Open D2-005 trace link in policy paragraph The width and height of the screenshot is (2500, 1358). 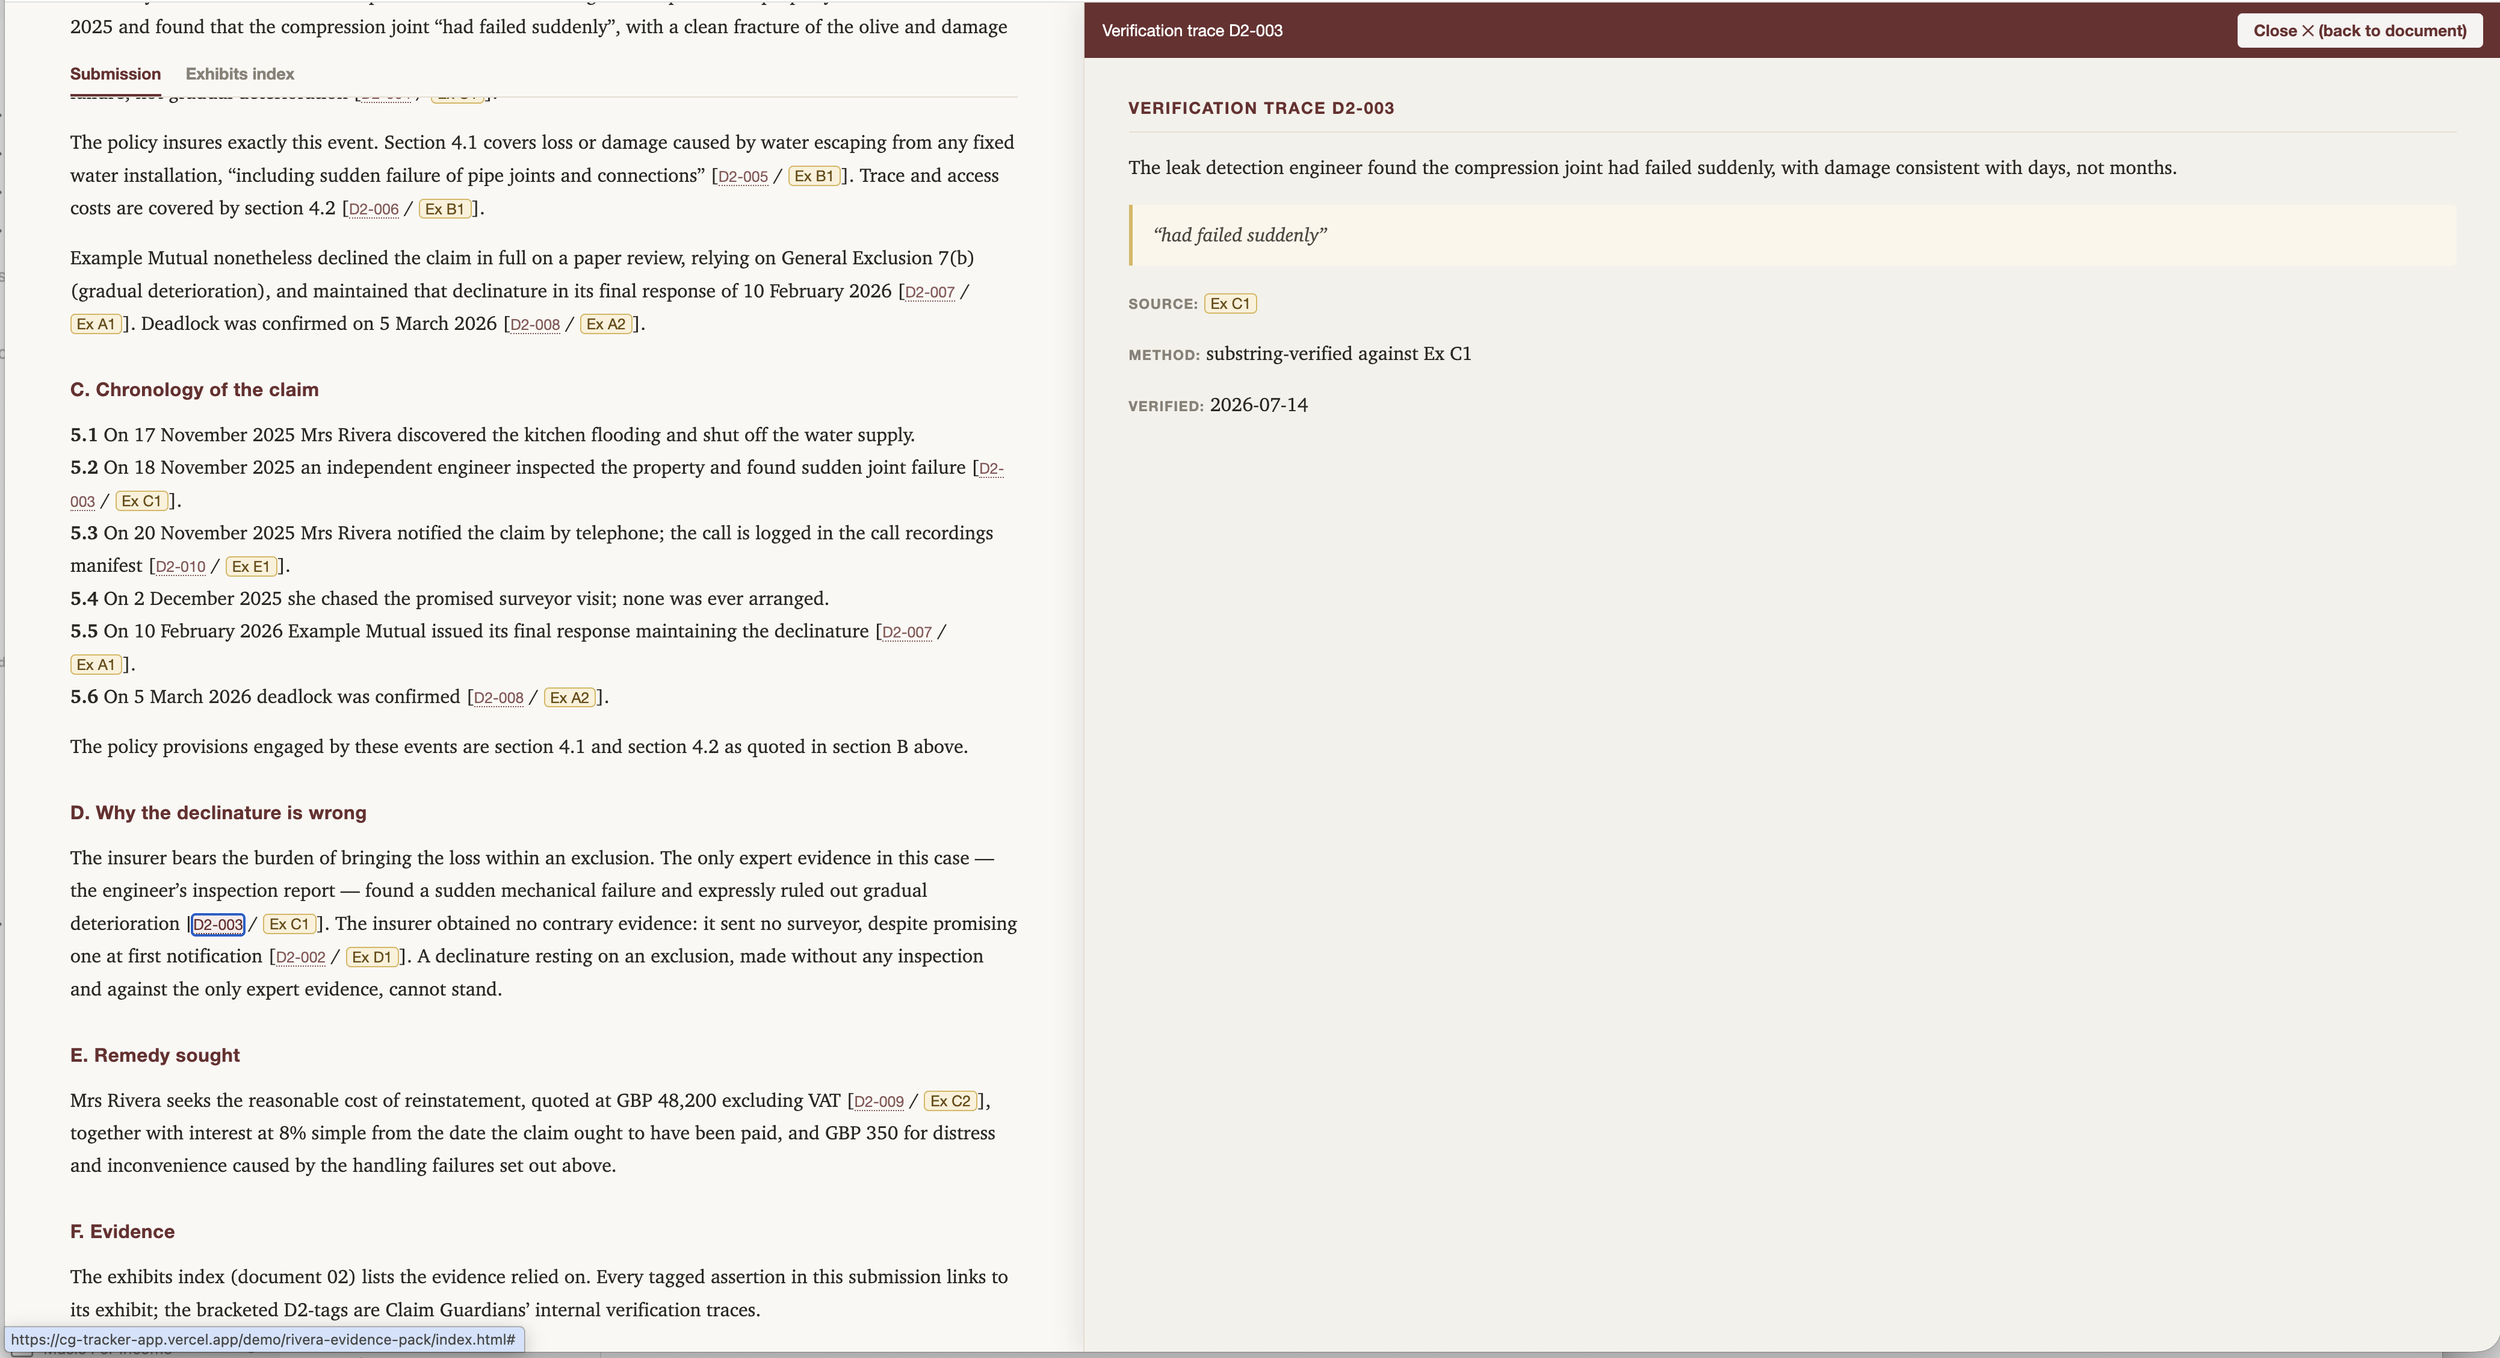[743, 177]
